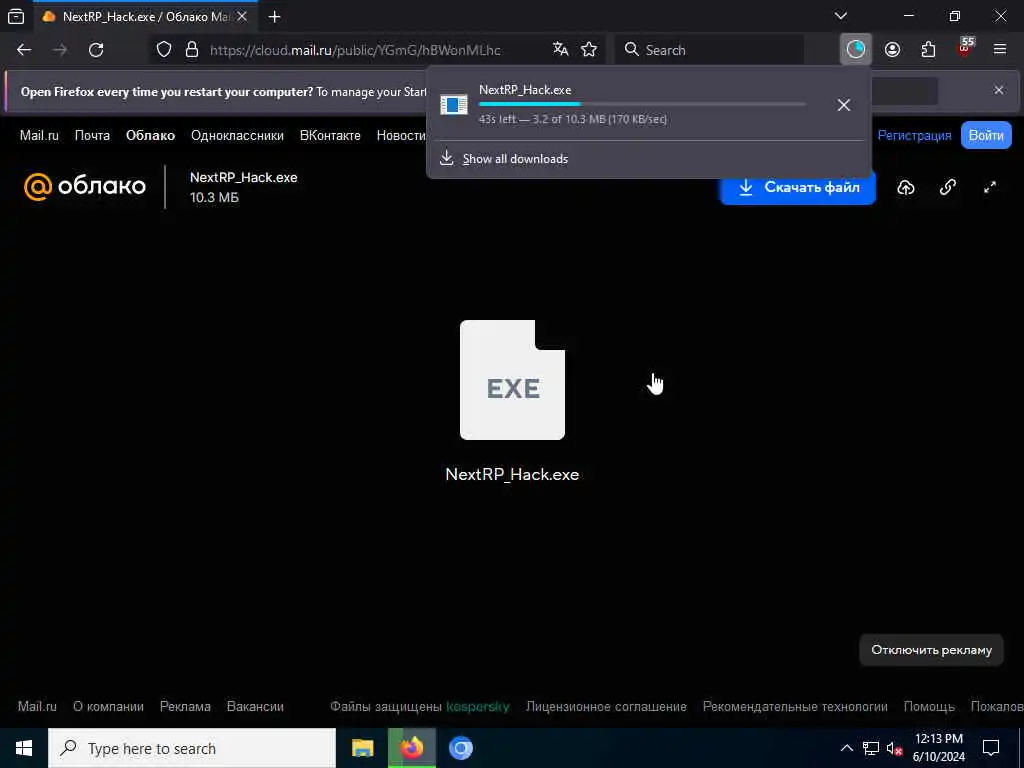Screen dimensions: 1024x768
Task: Open Новости navigation link
Action: click(x=401, y=135)
